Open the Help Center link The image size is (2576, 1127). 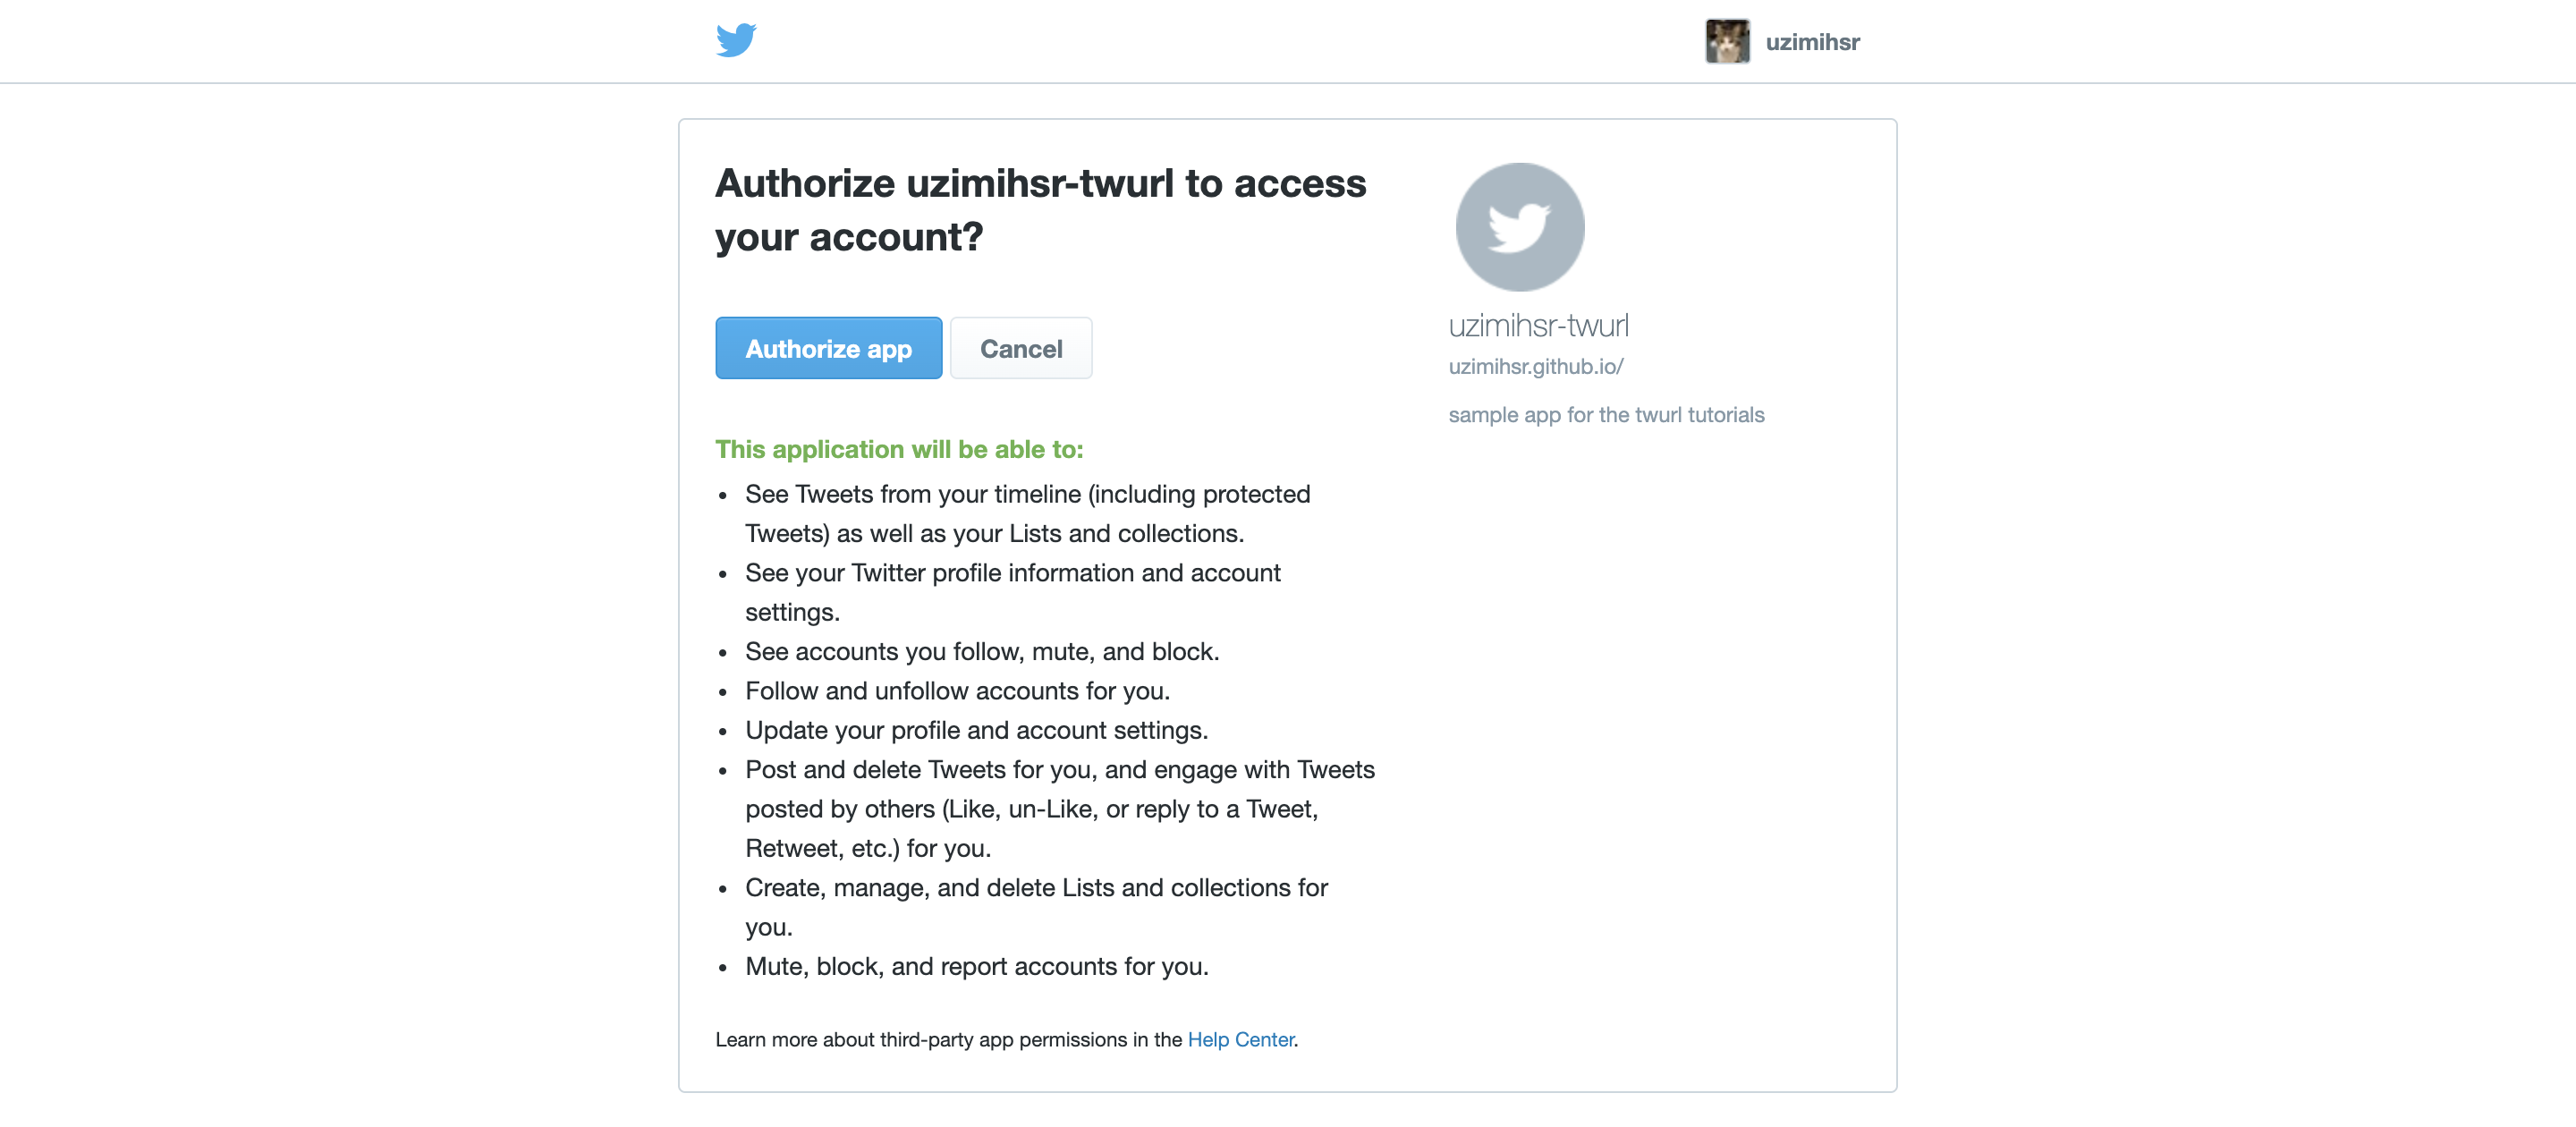[x=1240, y=1039]
